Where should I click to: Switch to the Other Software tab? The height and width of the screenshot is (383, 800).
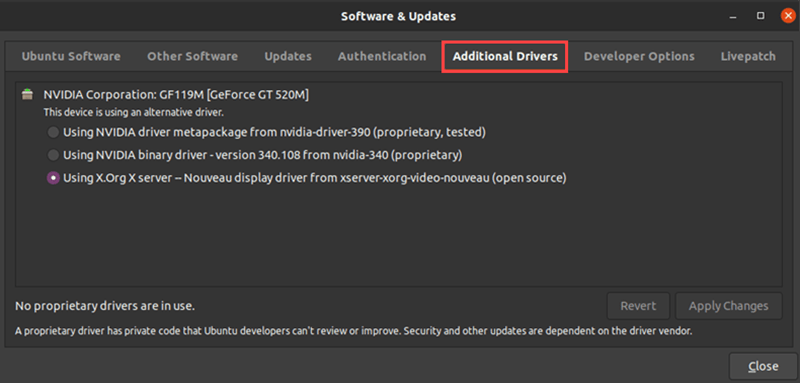pyautogui.click(x=192, y=56)
